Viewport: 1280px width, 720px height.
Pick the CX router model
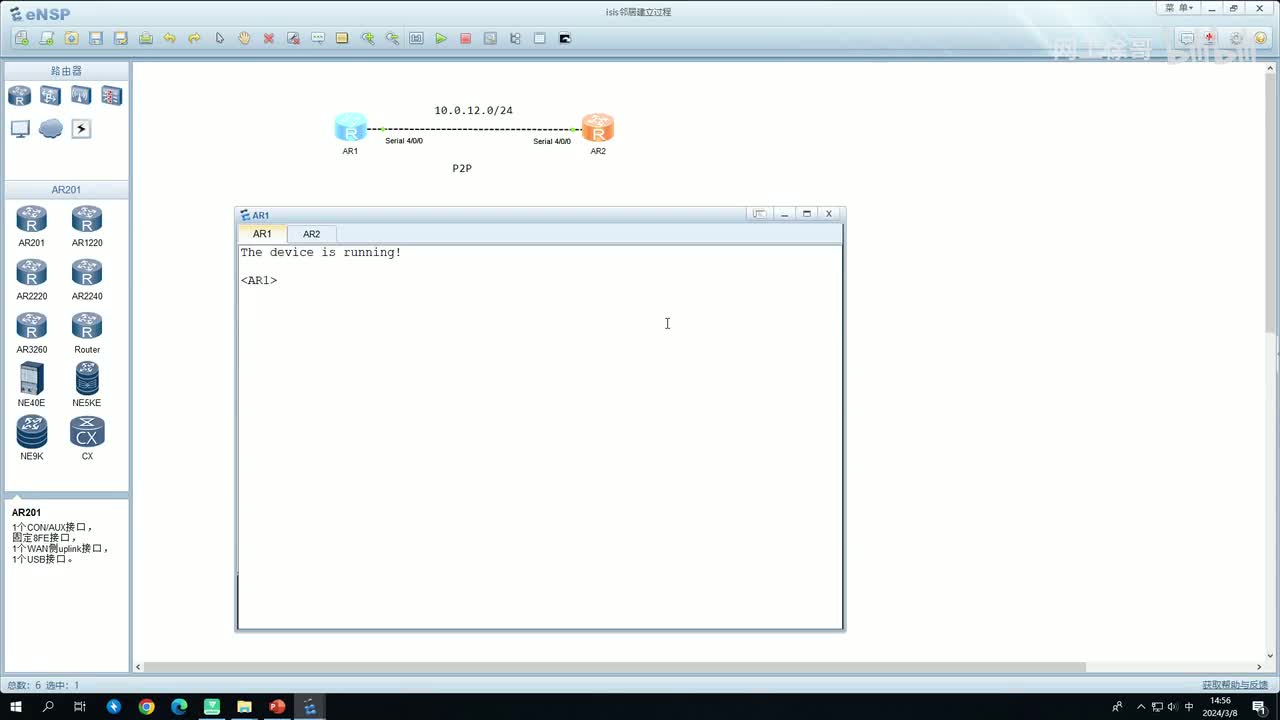click(x=87, y=439)
